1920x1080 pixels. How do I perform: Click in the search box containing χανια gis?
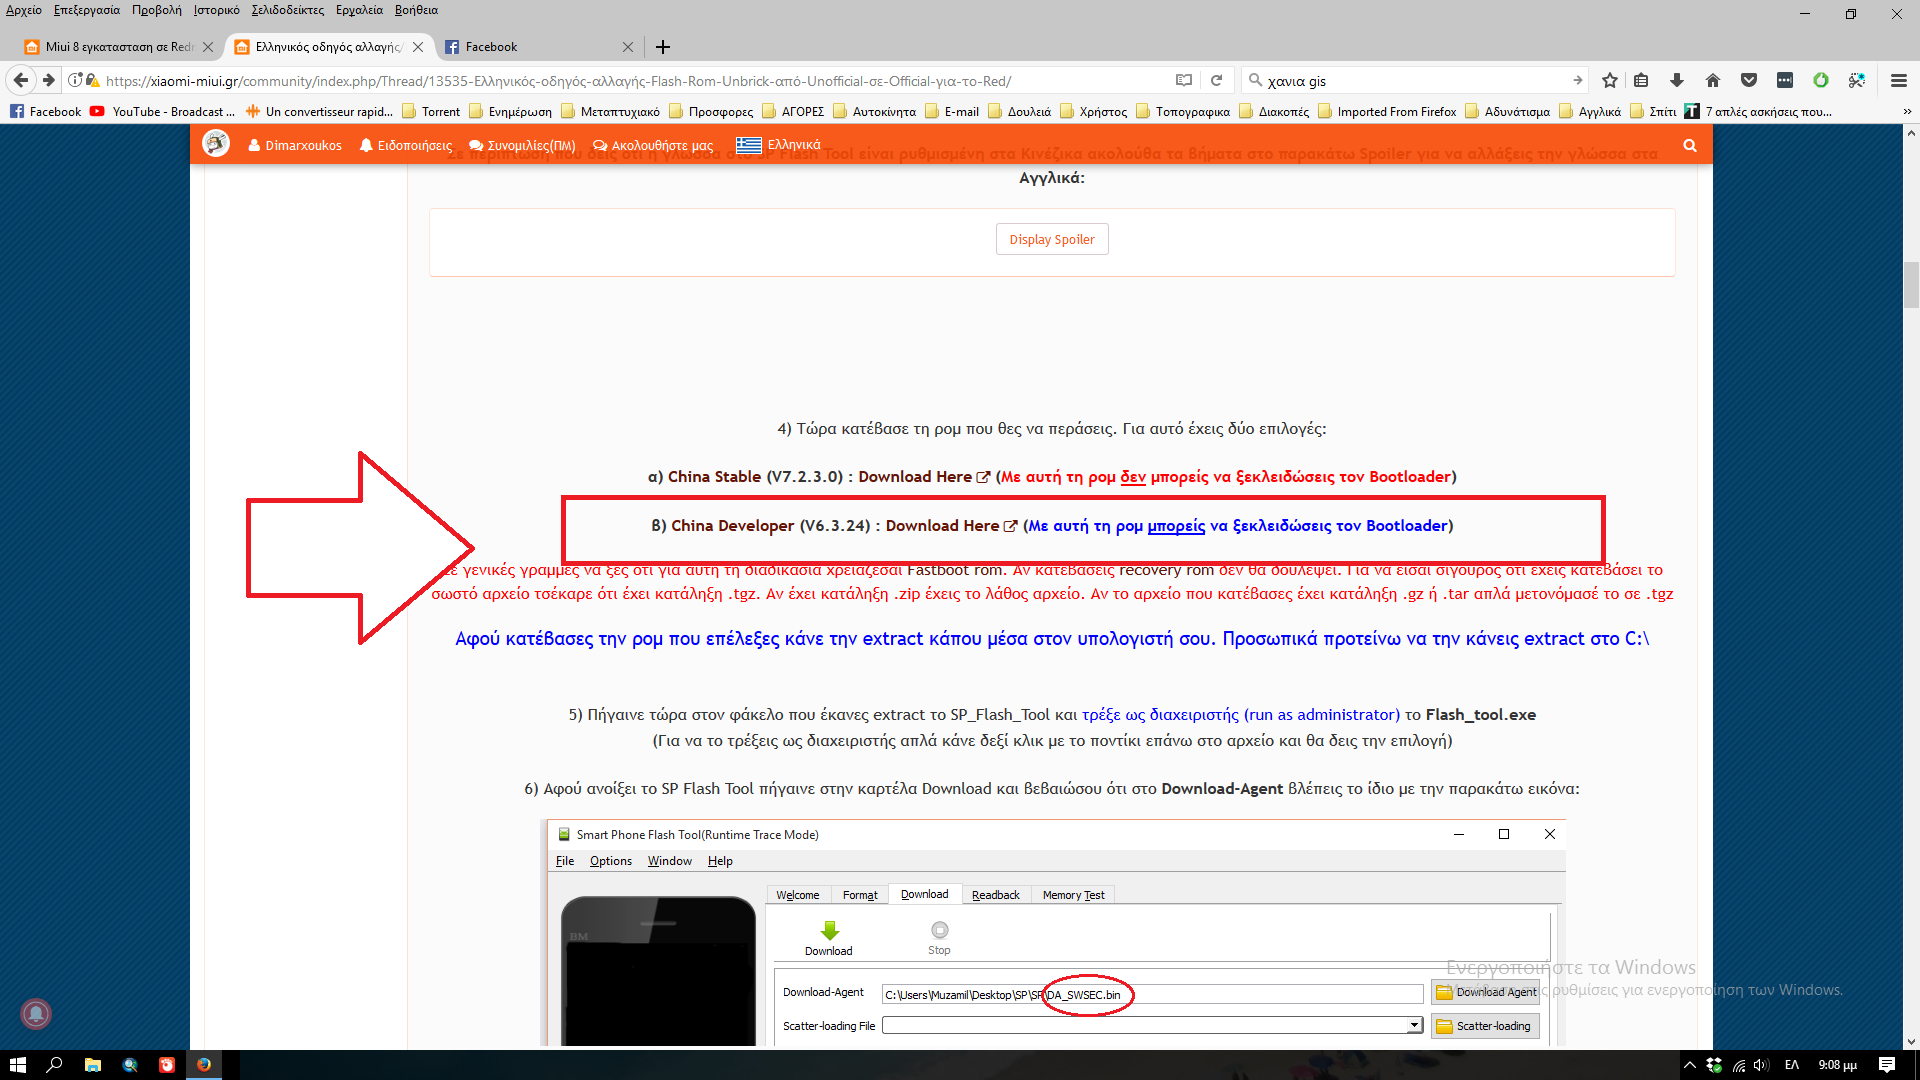tap(1410, 81)
